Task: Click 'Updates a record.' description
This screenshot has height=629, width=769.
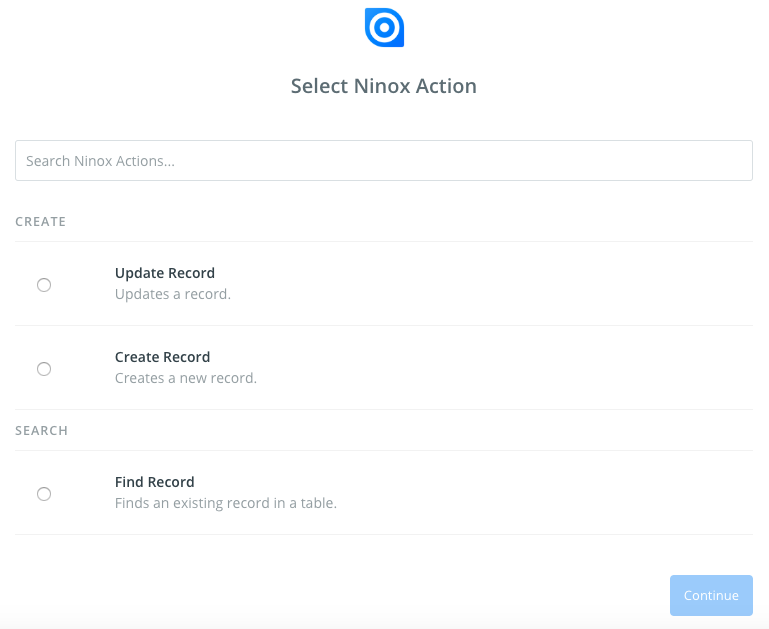Action: [x=173, y=294]
